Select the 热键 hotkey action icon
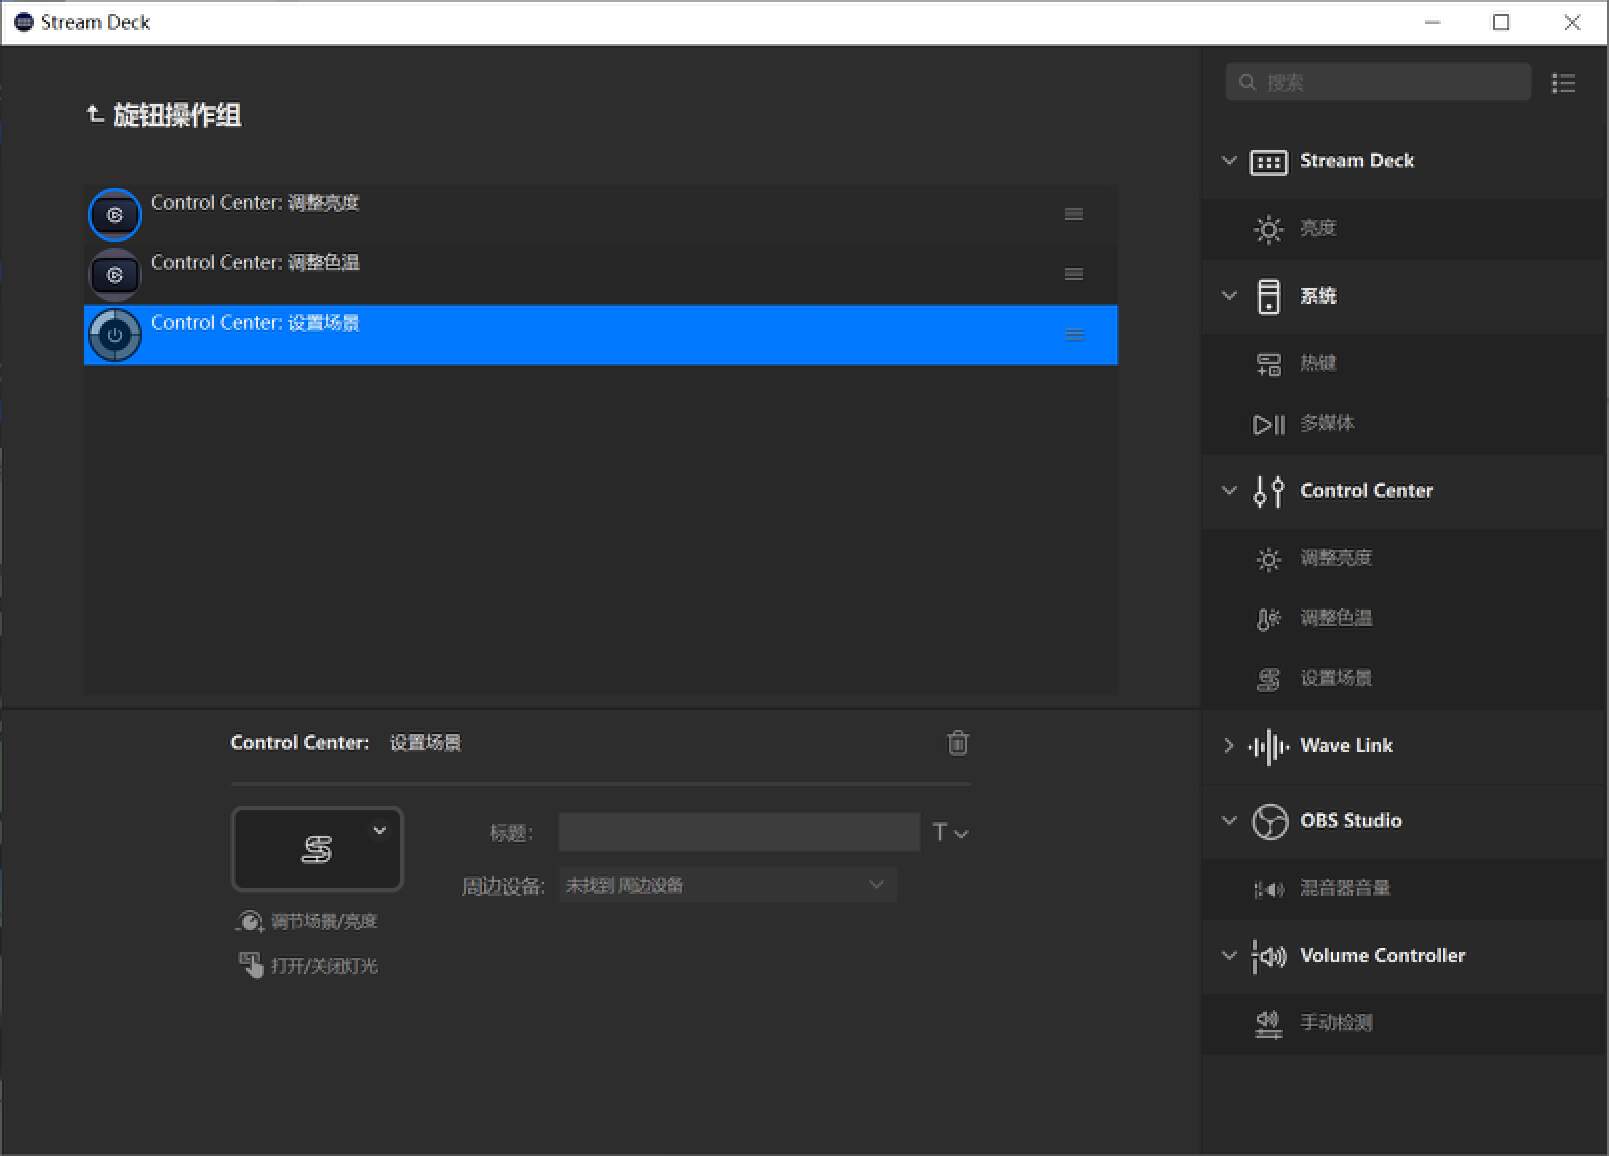Image resolution: width=1609 pixels, height=1156 pixels. (x=1268, y=363)
